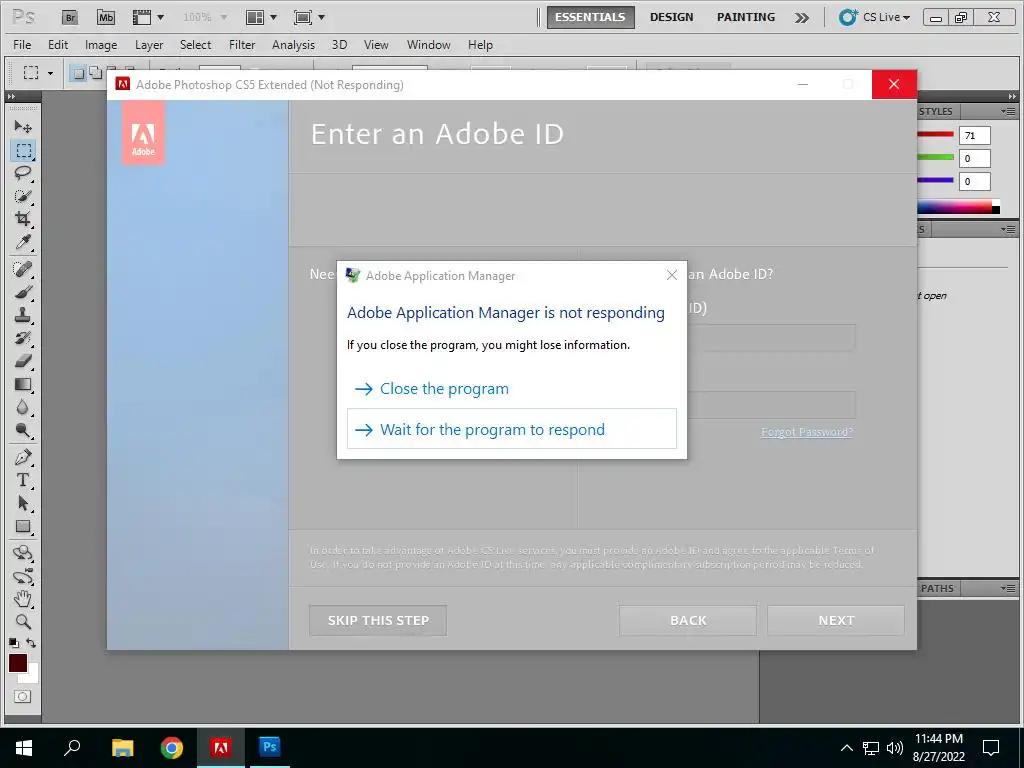Open CS Live dropdown

874,18
